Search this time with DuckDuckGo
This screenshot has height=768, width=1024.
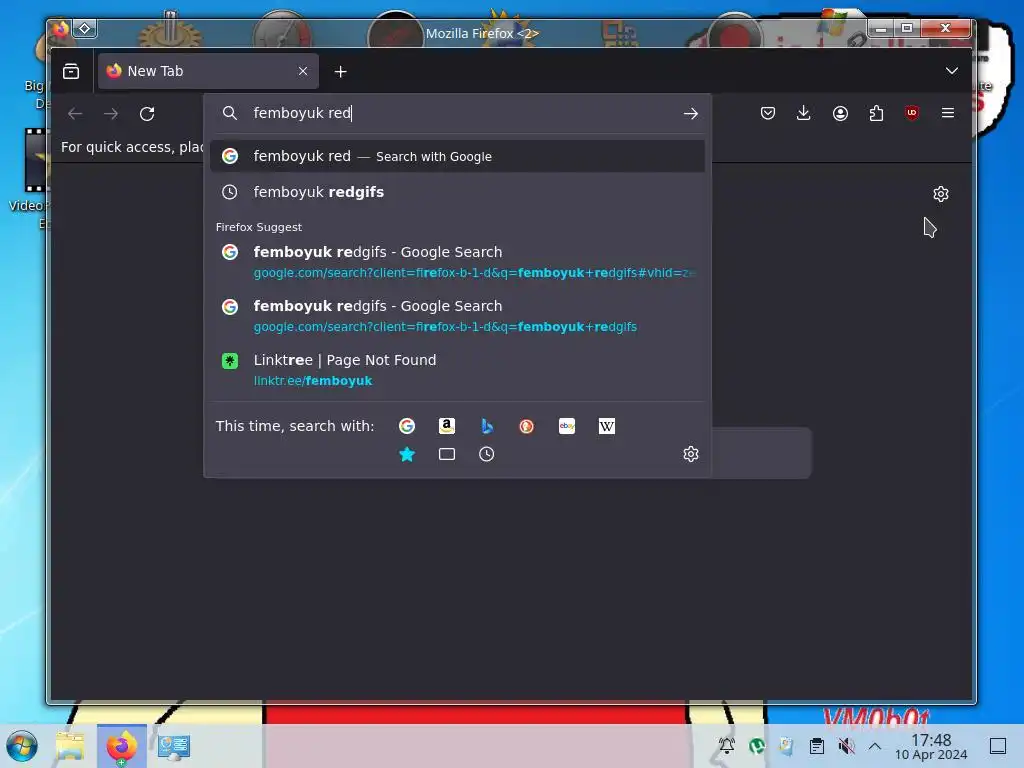tap(526, 426)
